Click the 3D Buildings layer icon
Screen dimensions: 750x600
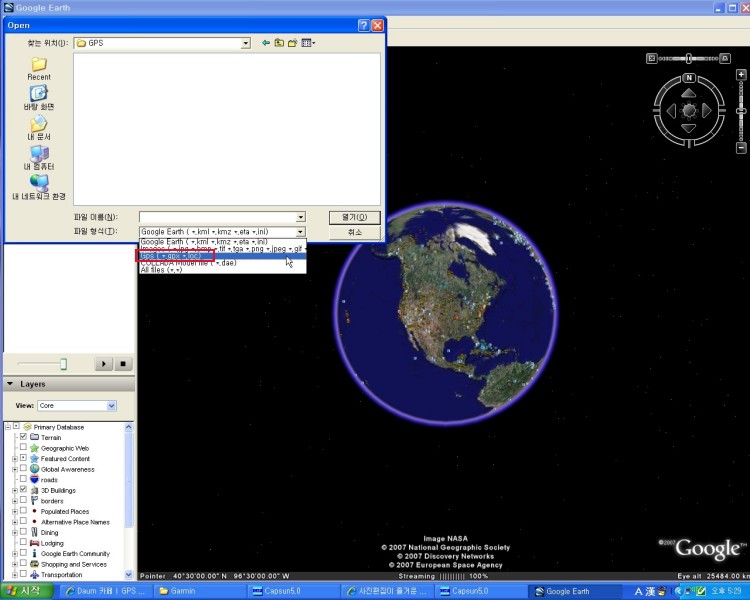[x=34, y=490]
